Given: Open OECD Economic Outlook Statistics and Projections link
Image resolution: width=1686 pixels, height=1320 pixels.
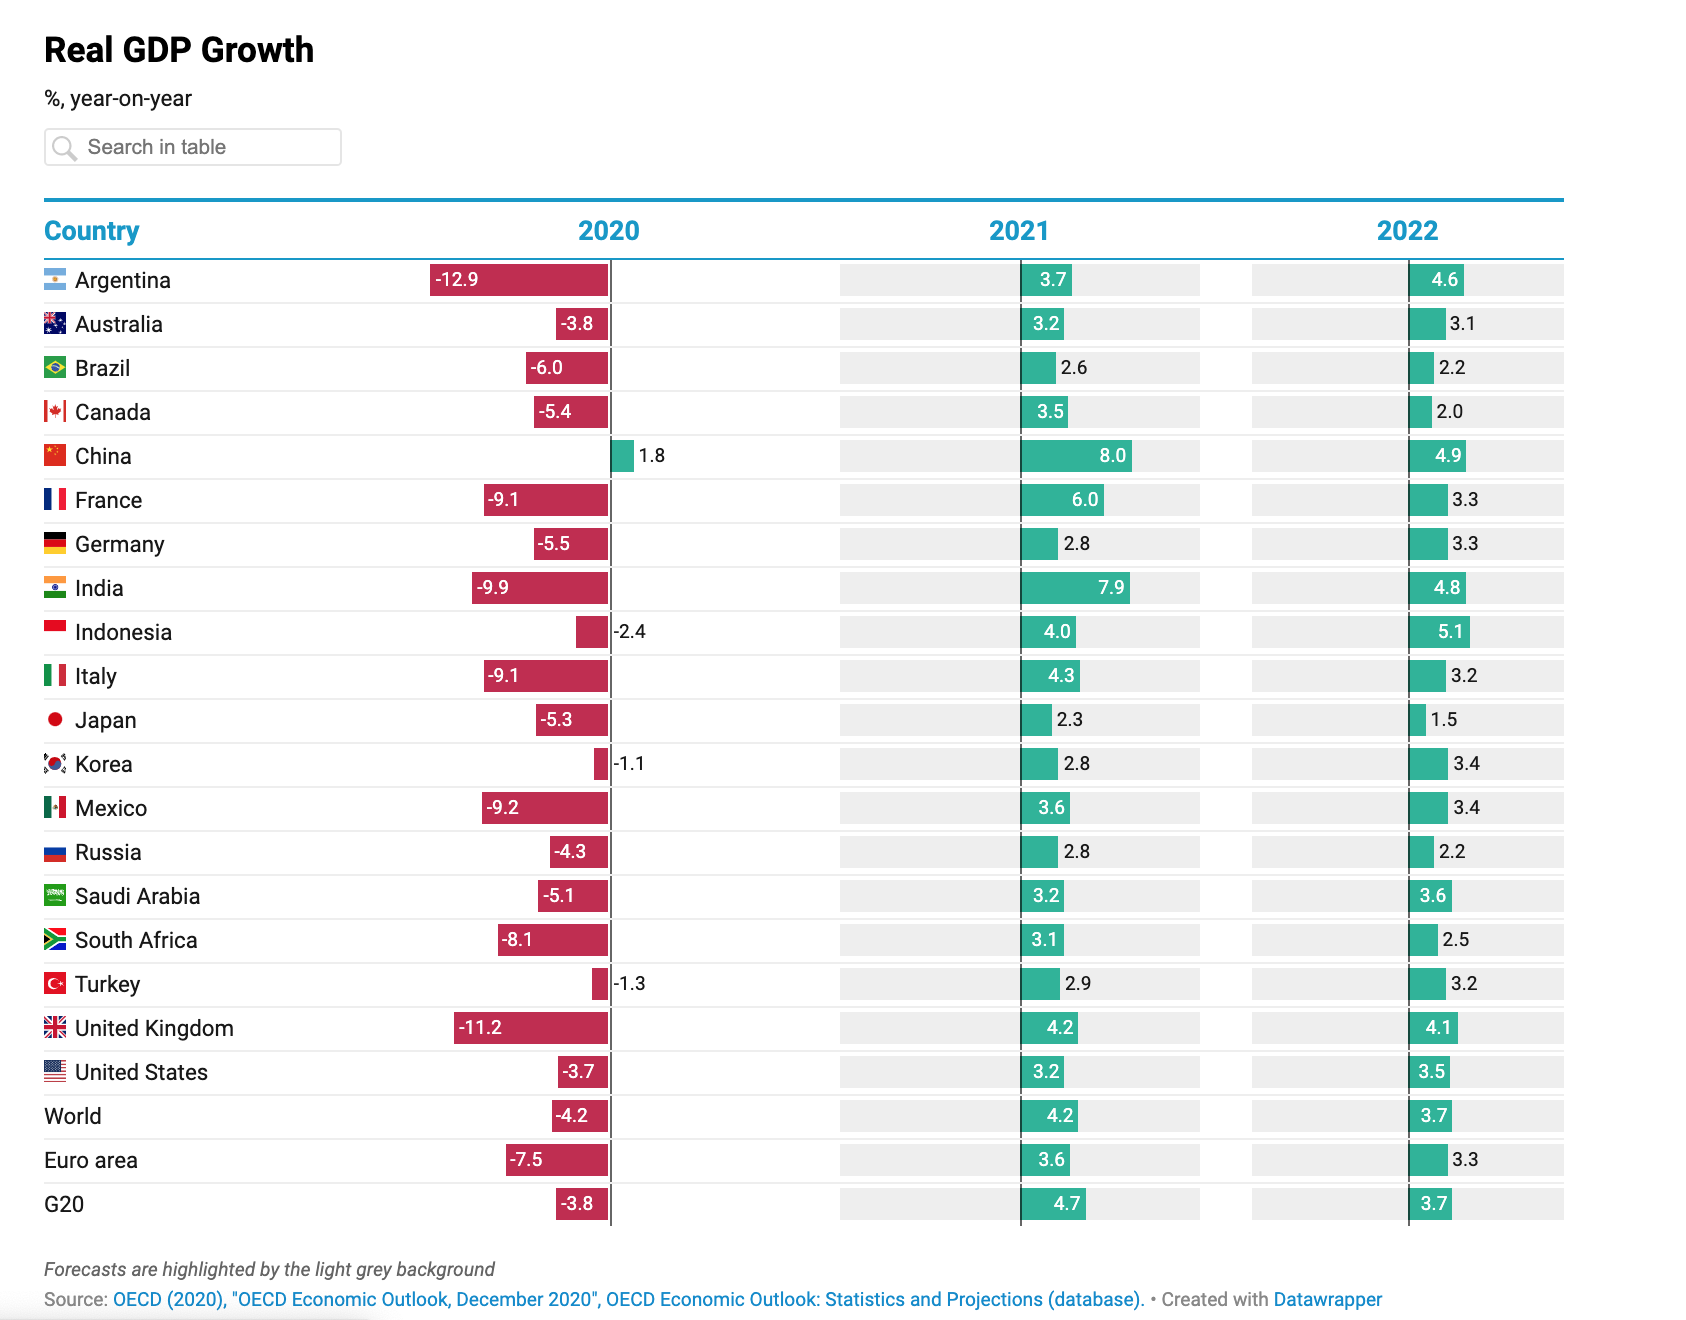Looking at the screenshot, I should [875, 1299].
